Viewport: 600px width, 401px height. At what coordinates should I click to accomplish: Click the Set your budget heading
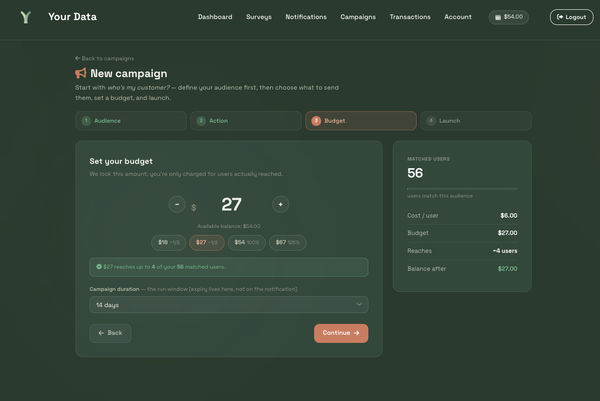click(x=121, y=161)
